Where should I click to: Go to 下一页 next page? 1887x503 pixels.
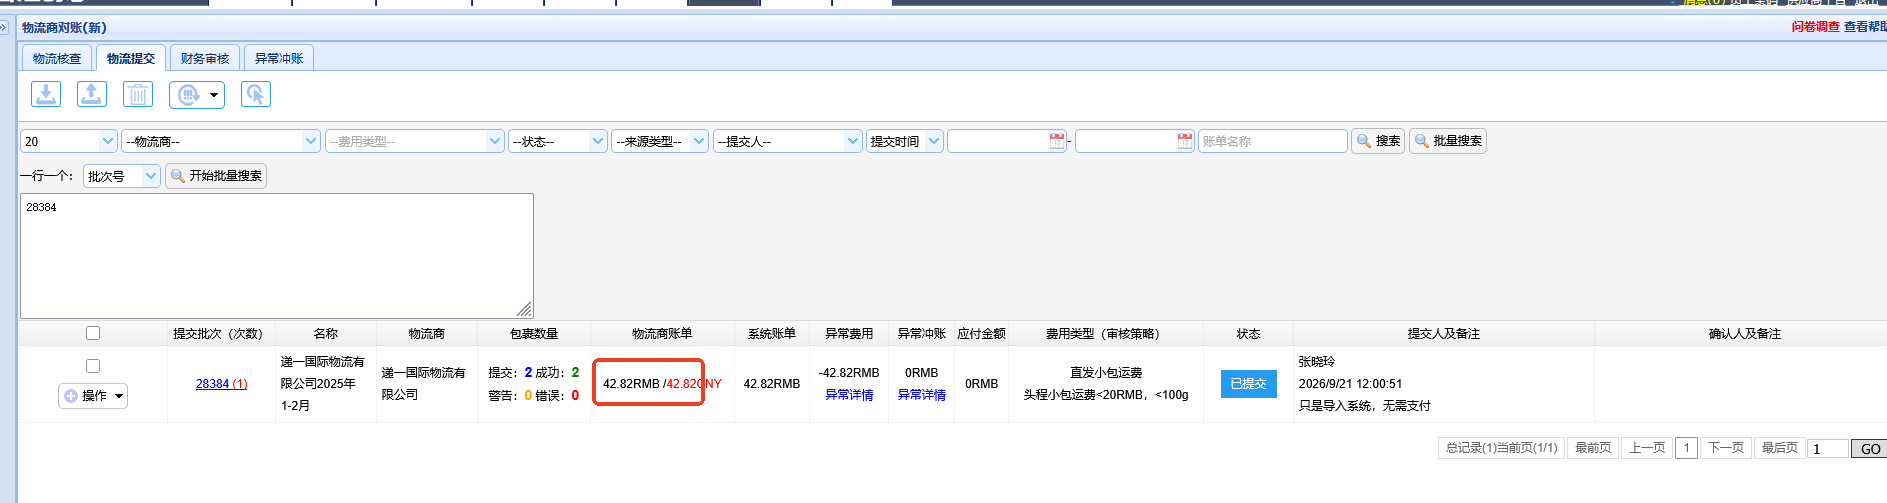(1726, 448)
